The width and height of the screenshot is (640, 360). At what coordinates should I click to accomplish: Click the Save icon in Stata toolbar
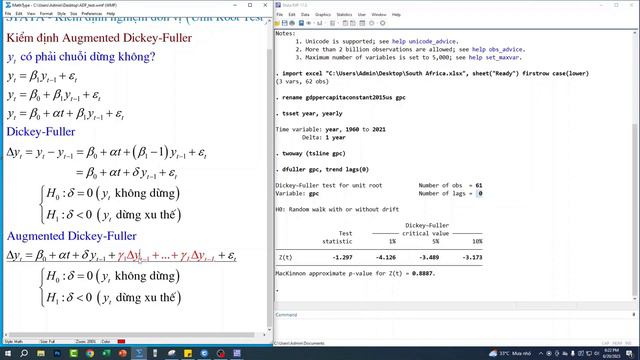(284, 23)
